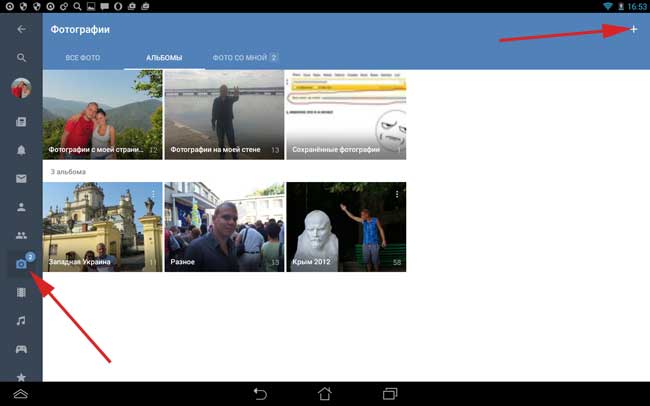Screen dimensions: 650x406
Task: Open the videos film strip icon
Action: 21,293
